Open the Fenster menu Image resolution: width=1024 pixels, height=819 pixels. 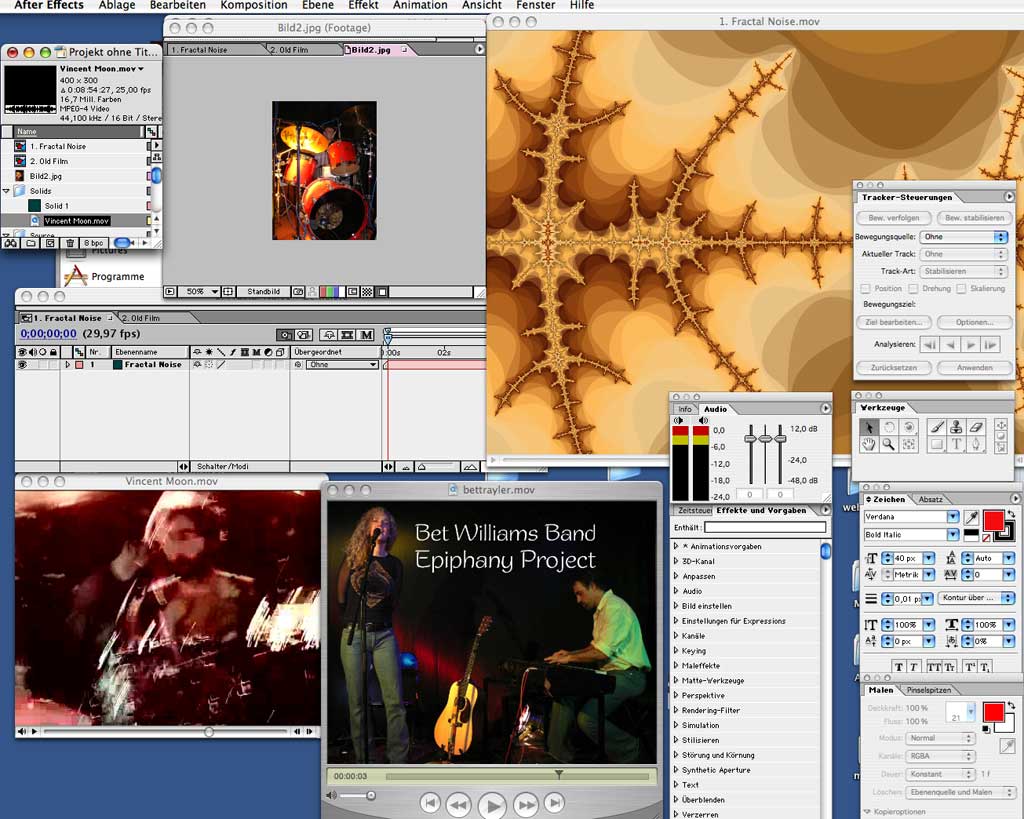tap(536, 5)
